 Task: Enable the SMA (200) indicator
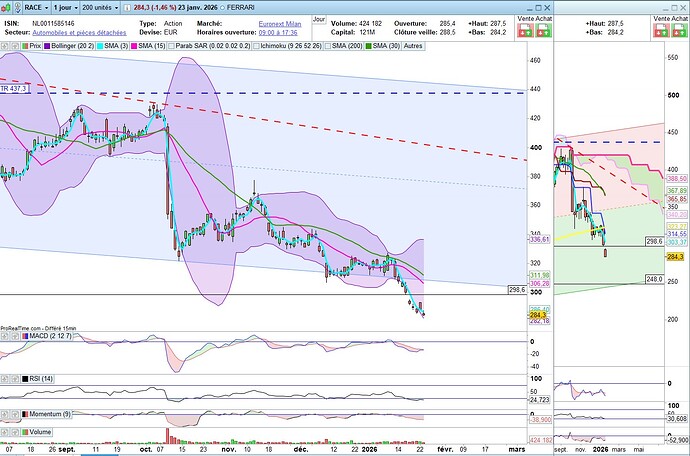click(x=344, y=46)
